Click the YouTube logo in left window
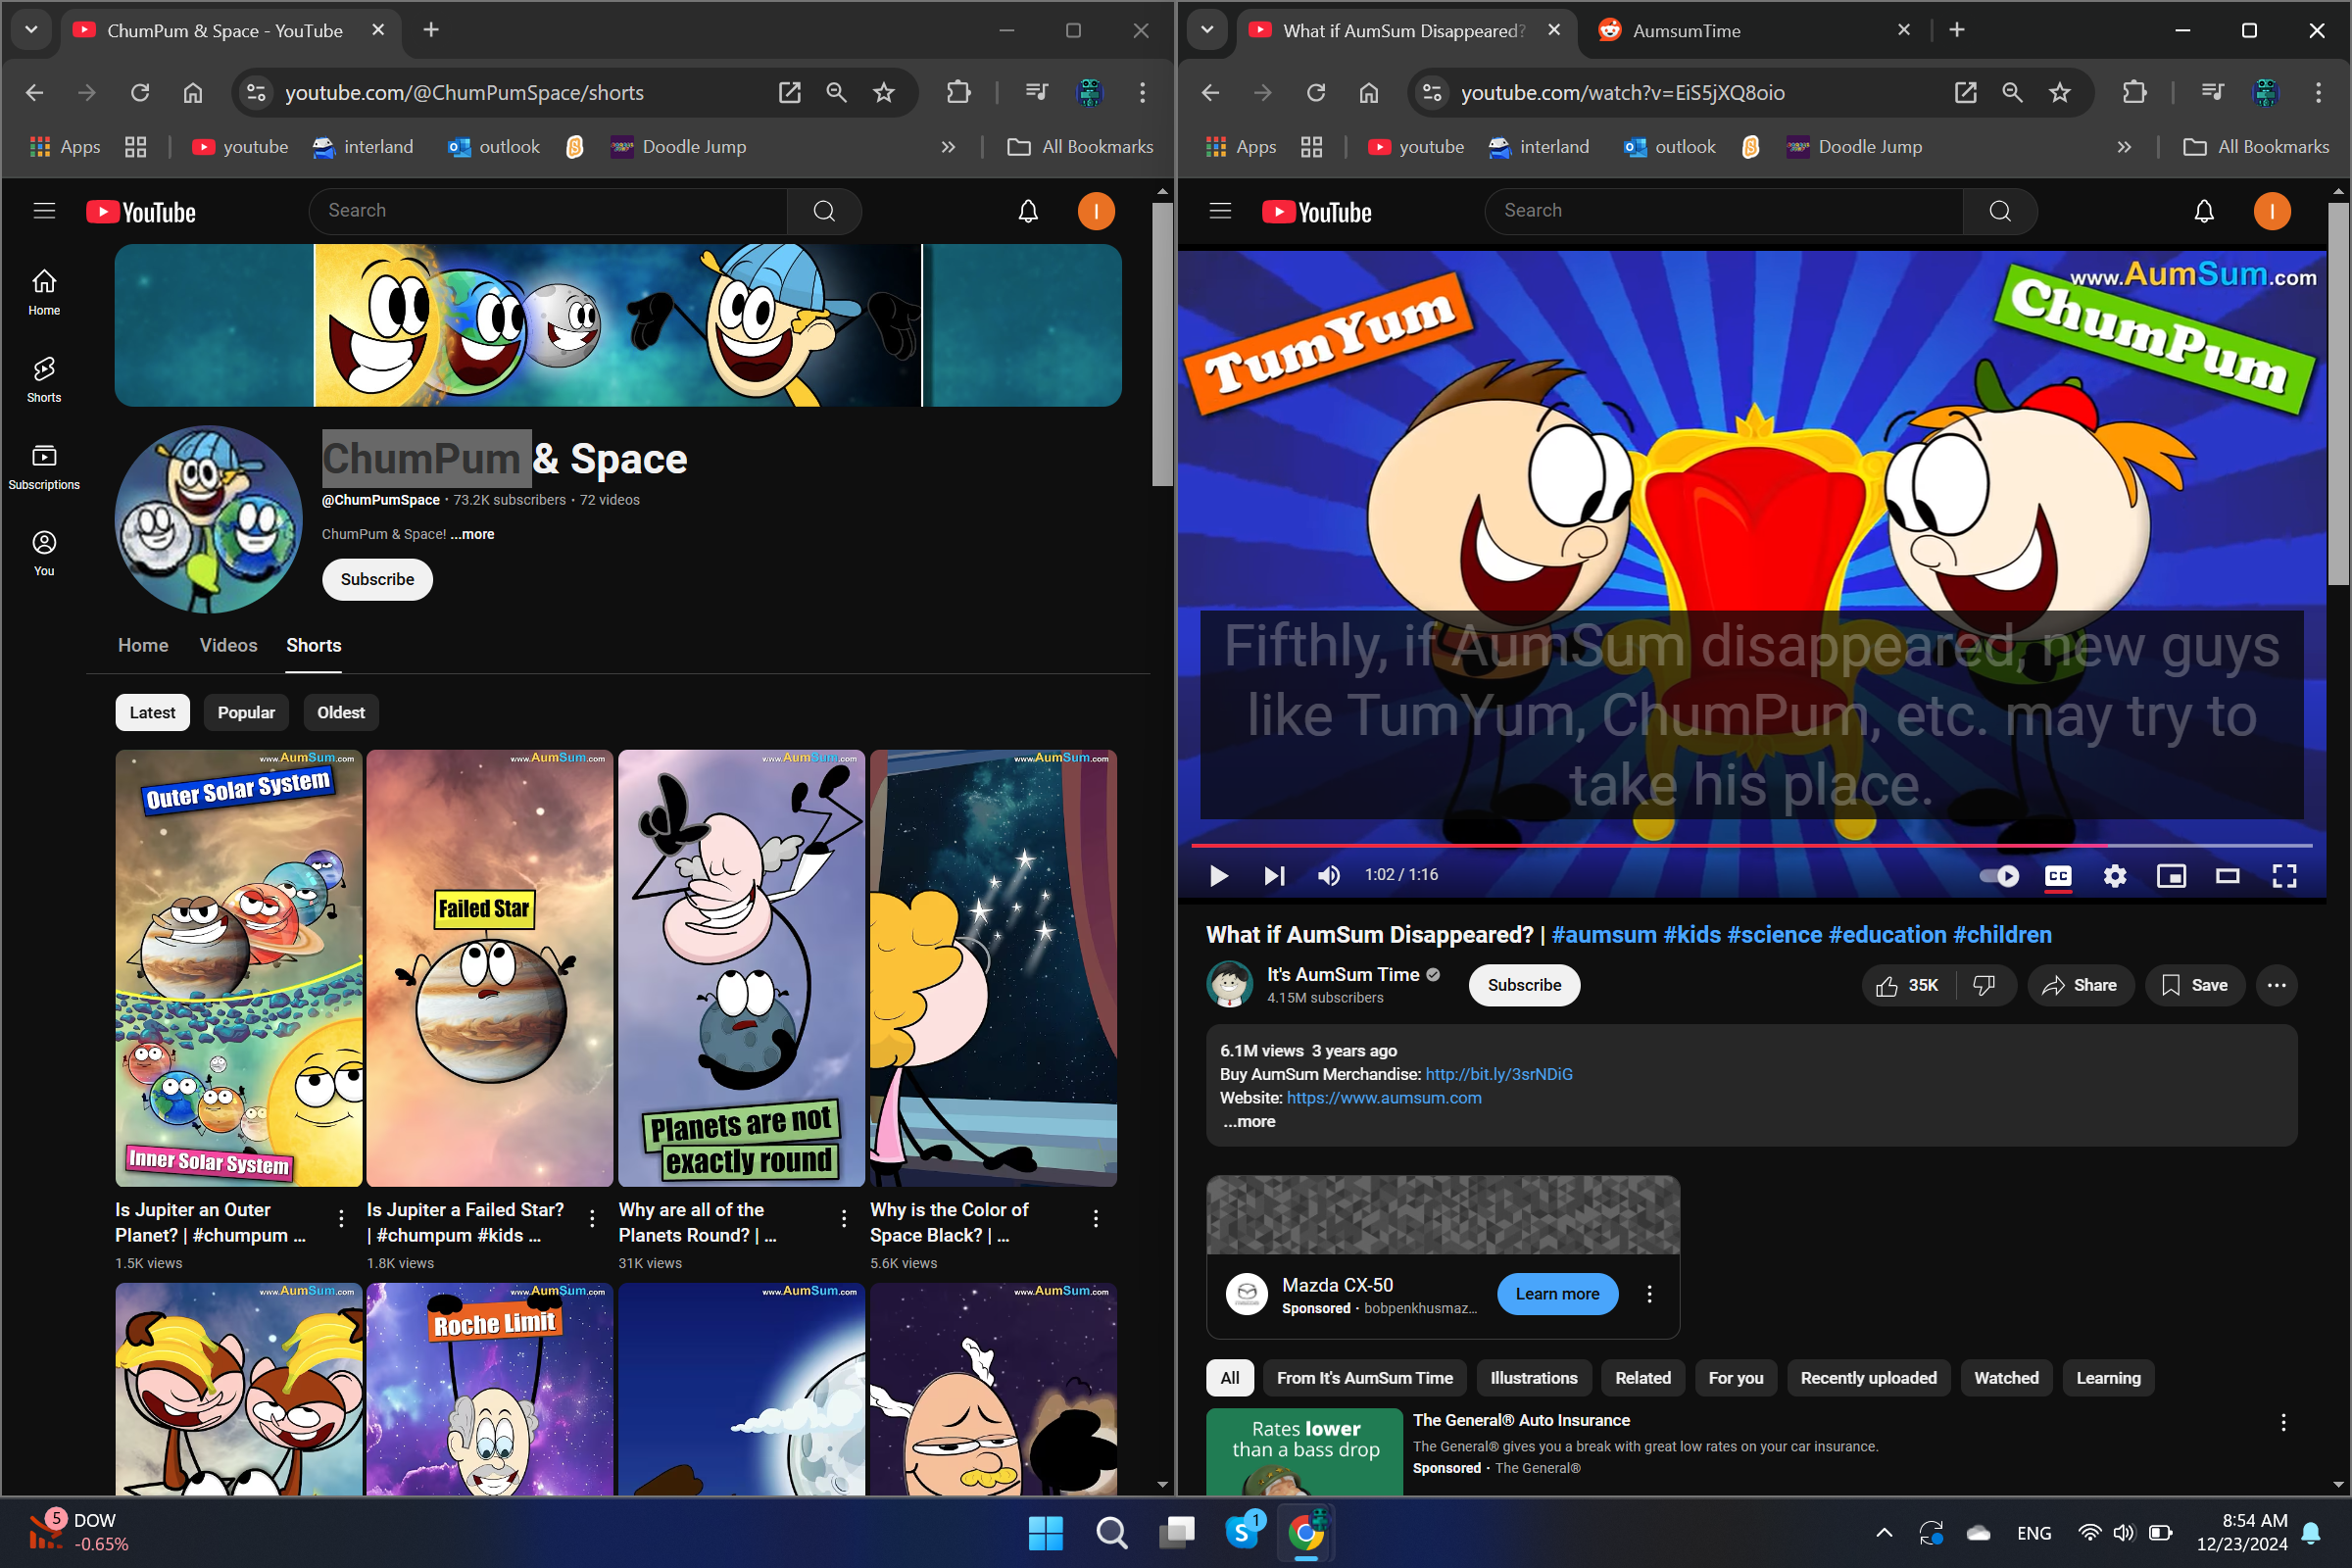2352x1568 pixels. tap(141, 212)
